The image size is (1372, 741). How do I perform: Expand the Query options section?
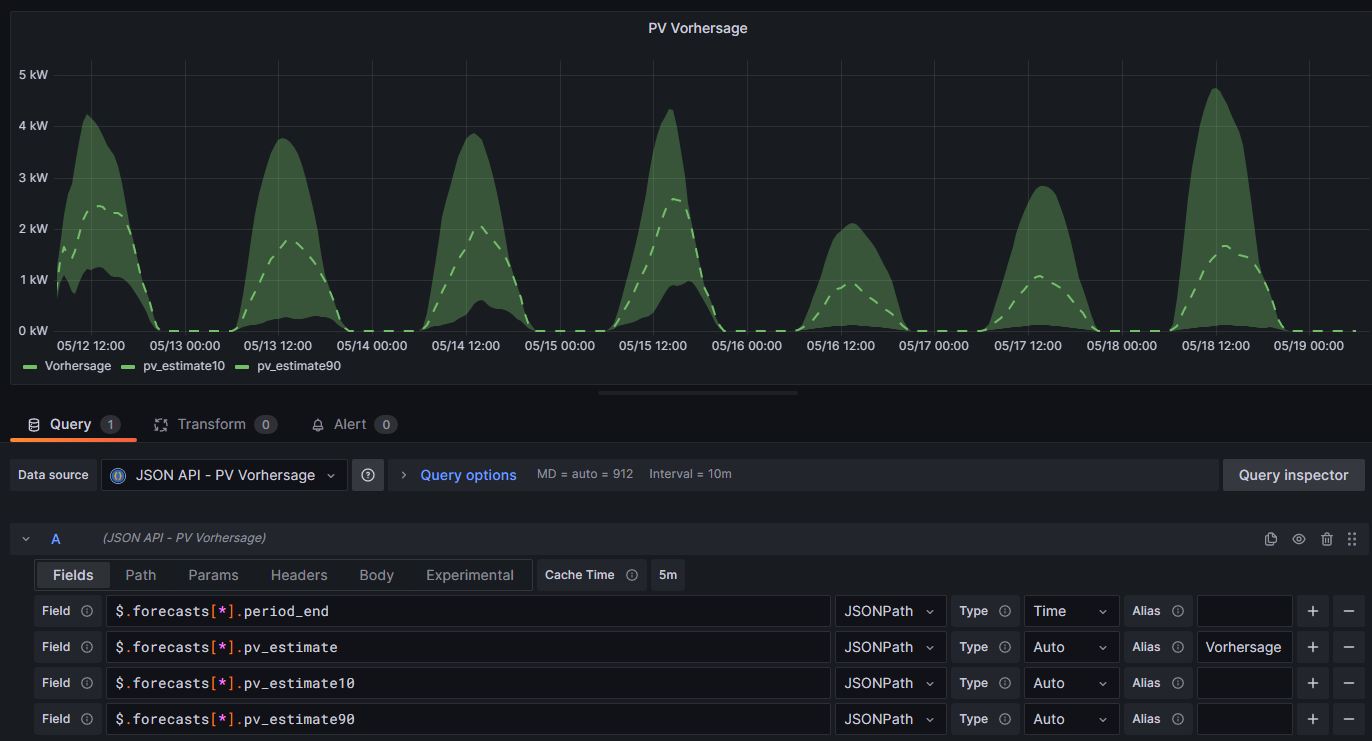point(467,475)
